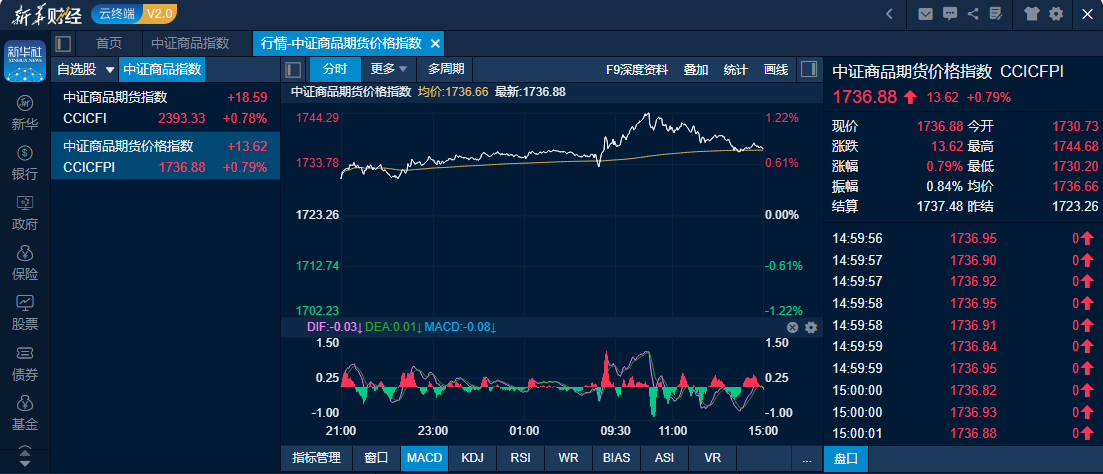The height and width of the screenshot is (474, 1103).
Task: Remove the MACD indicator panel
Action: click(x=792, y=327)
